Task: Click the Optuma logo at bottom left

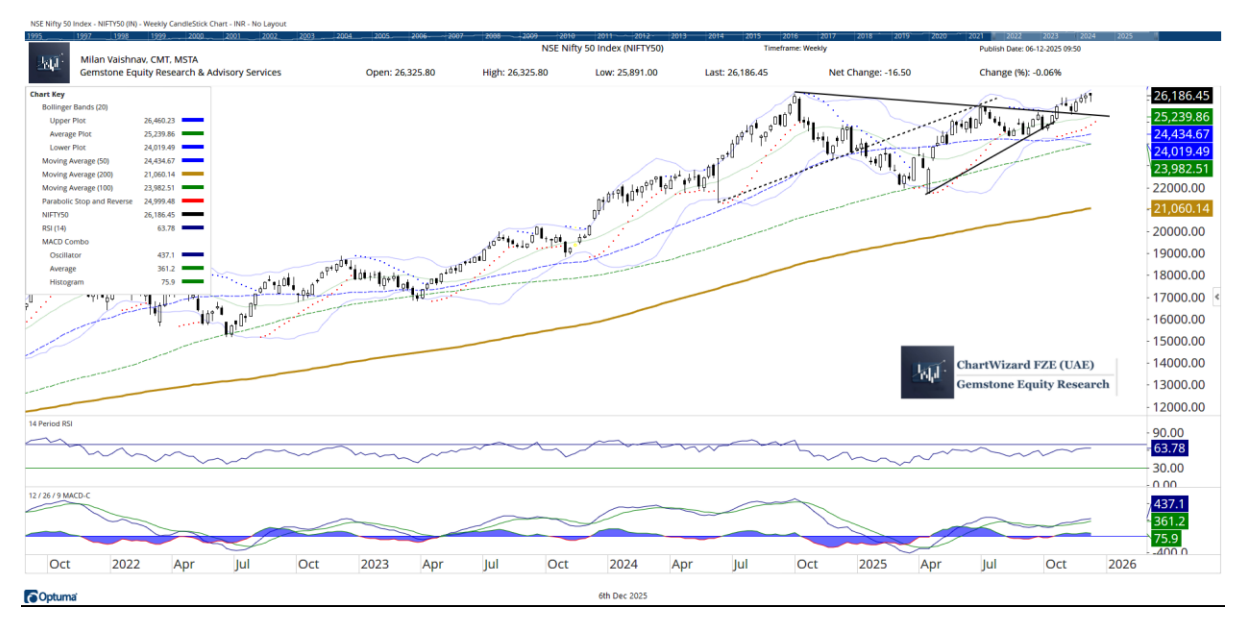Action: point(51,597)
